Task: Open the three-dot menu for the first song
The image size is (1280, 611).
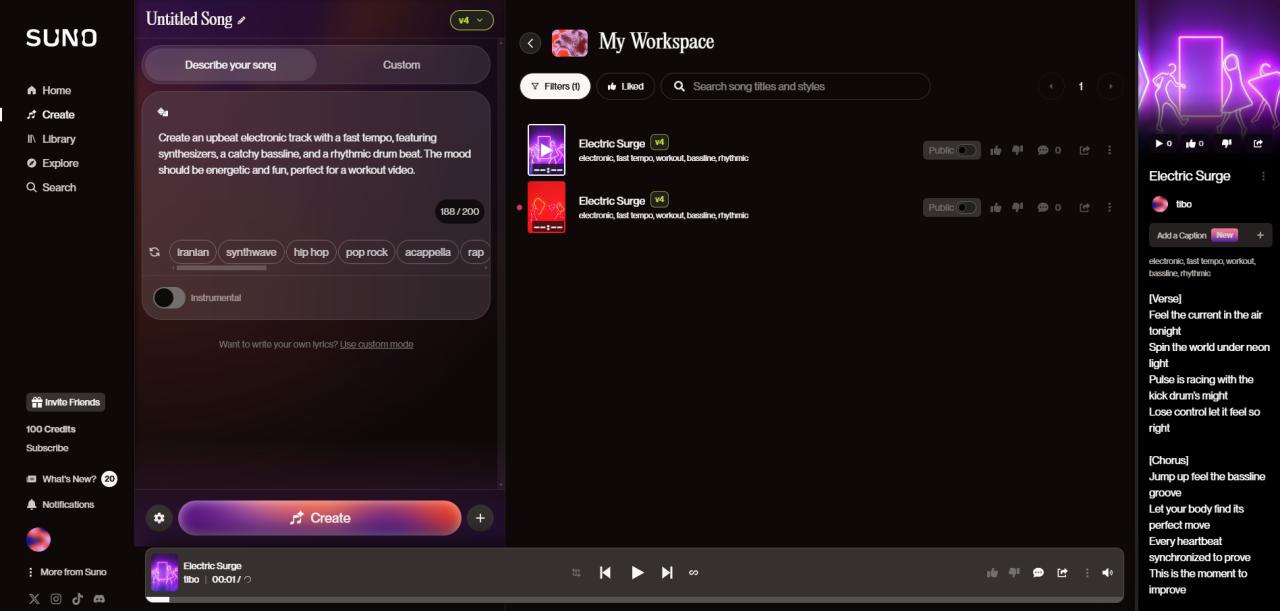Action: (x=1108, y=149)
